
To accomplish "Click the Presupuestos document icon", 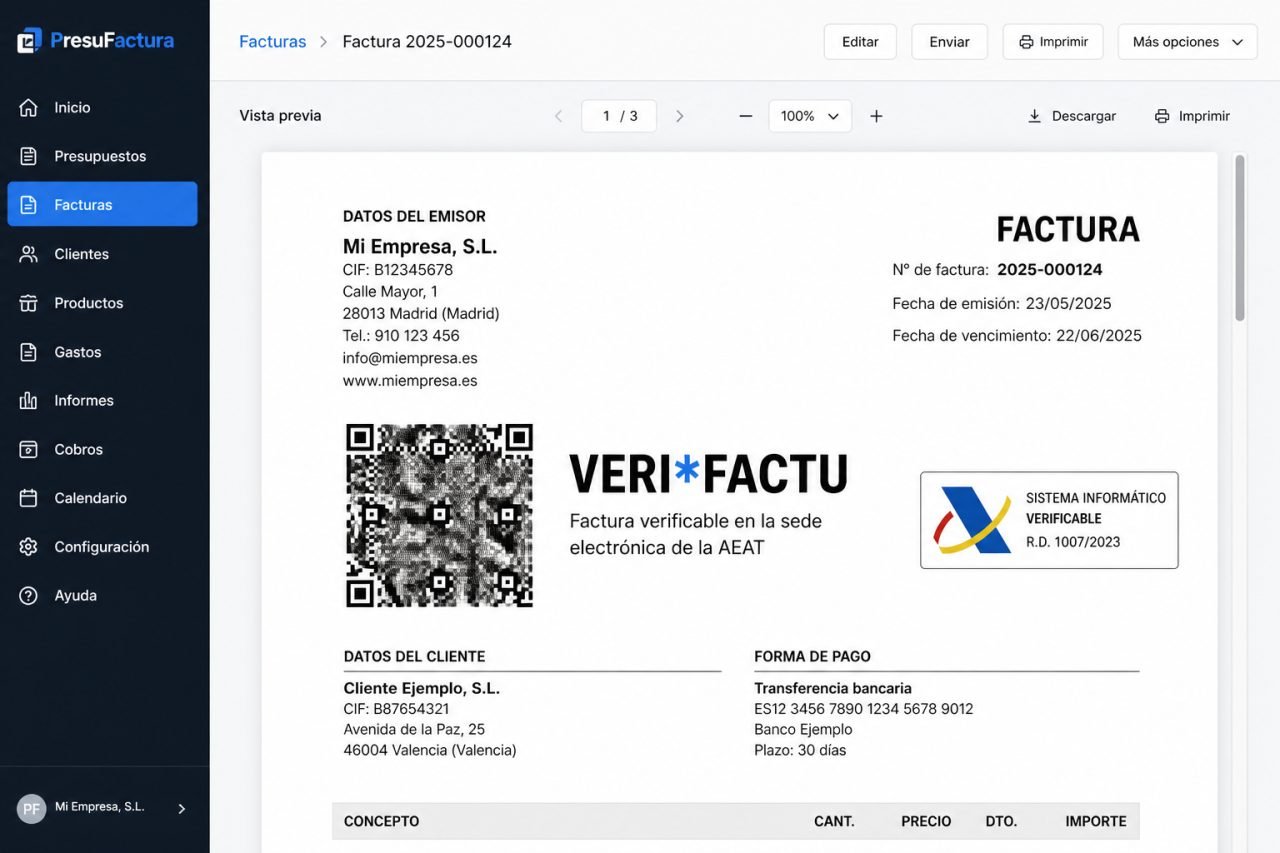I will click(28, 156).
